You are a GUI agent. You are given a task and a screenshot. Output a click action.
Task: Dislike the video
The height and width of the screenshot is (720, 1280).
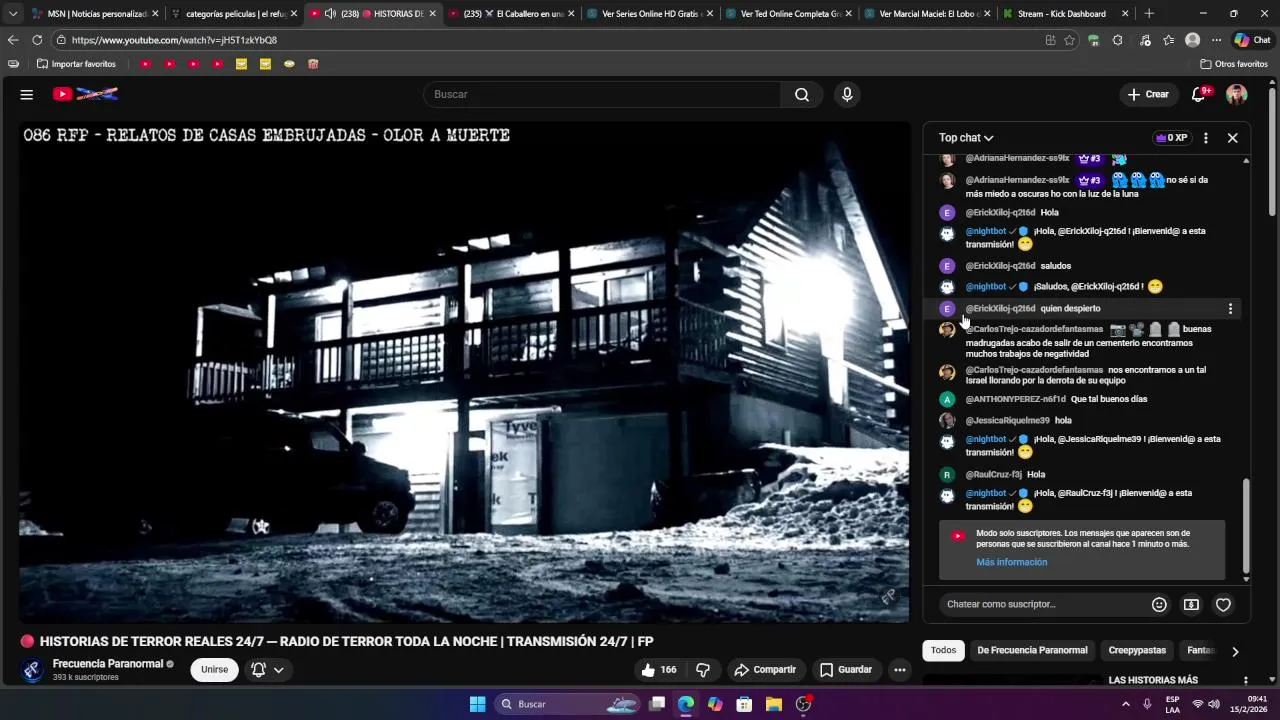tap(703, 670)
